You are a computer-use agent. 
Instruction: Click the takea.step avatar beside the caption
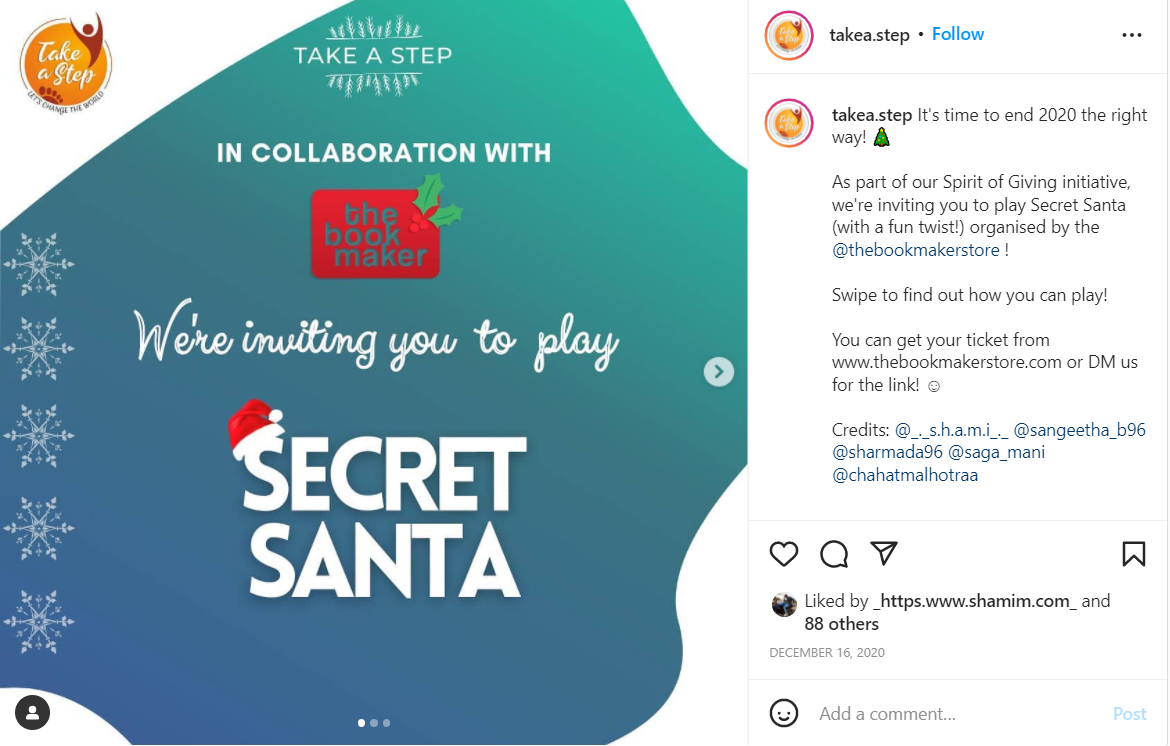(789, 123)
